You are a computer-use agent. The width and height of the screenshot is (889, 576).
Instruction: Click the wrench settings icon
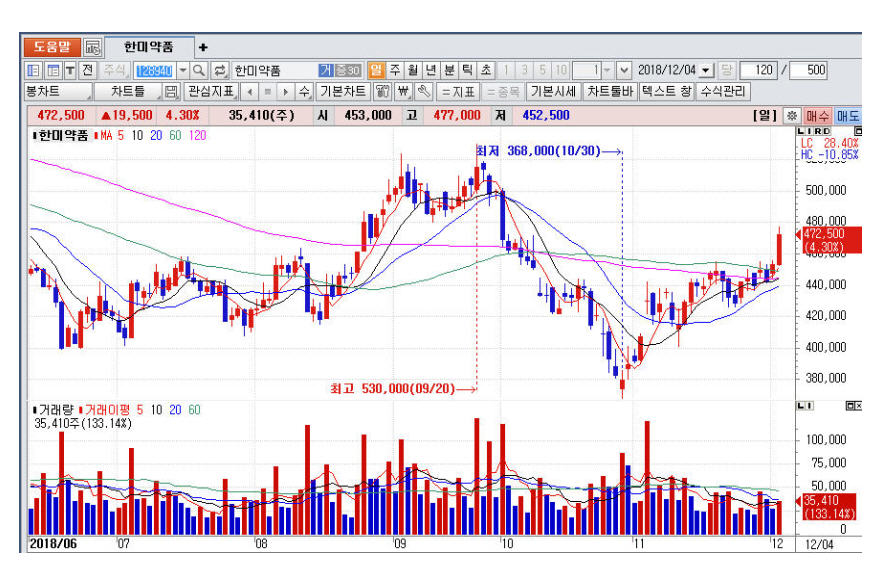pos(424,92)
